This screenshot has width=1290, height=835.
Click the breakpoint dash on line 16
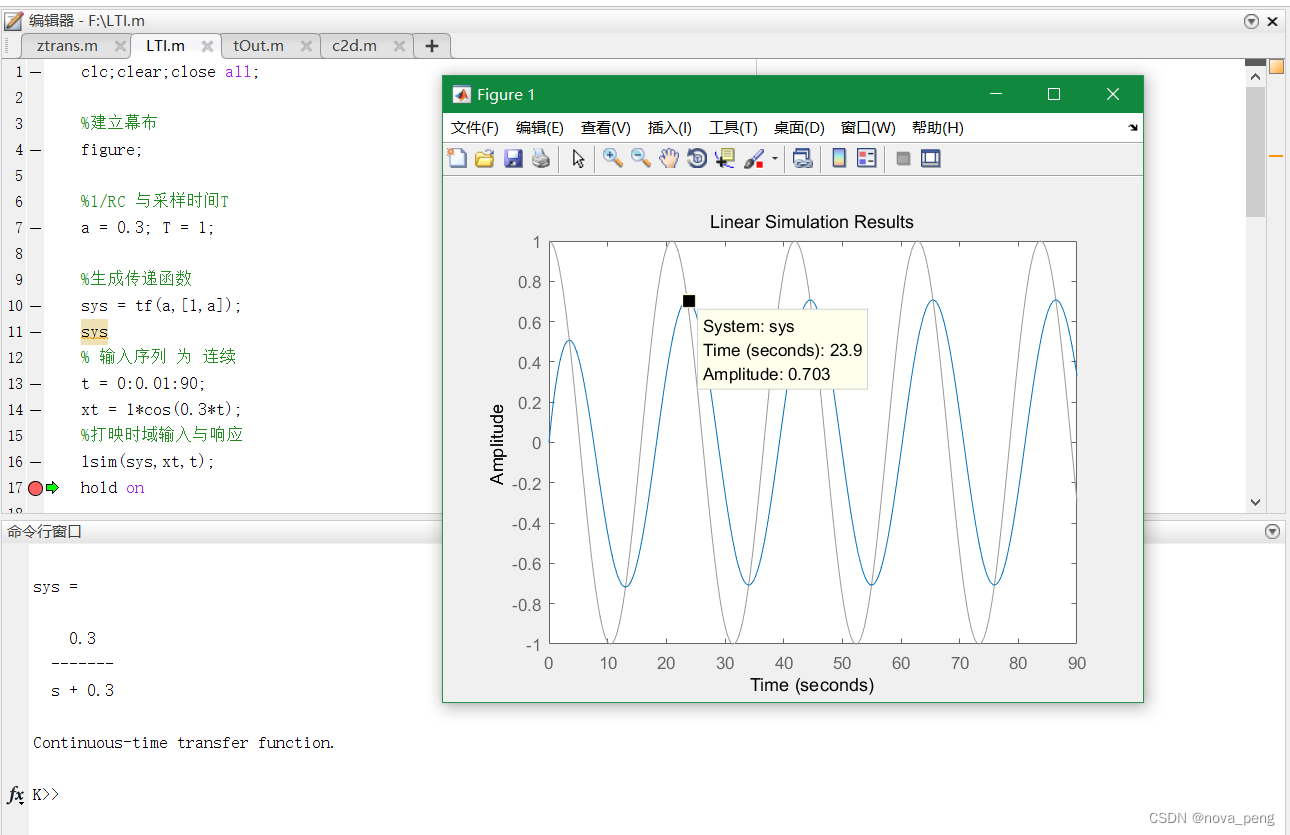36,462
